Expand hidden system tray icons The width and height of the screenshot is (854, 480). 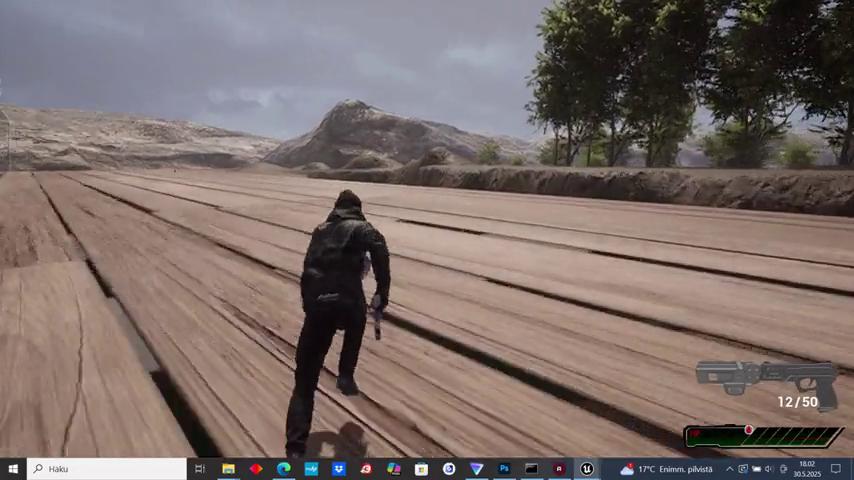coord(729,468)
